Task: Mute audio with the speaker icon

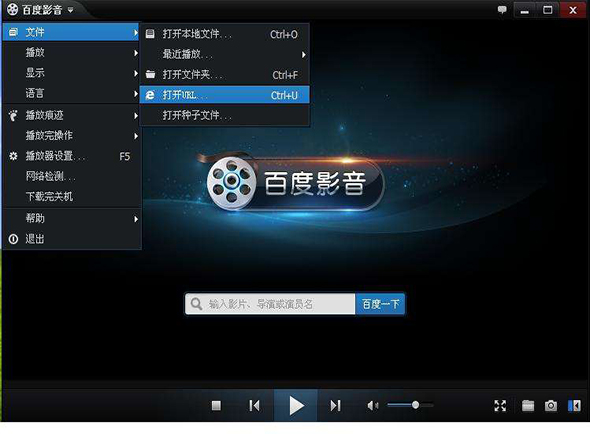Action: (x=373, y=405)
